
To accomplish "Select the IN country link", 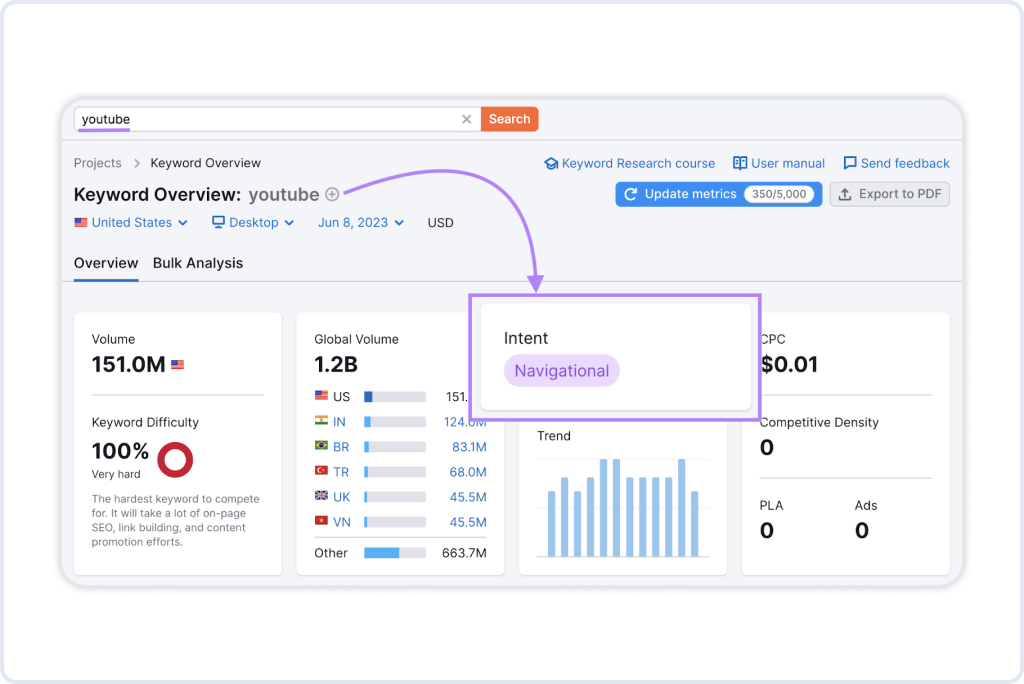I will click(339, 422).
